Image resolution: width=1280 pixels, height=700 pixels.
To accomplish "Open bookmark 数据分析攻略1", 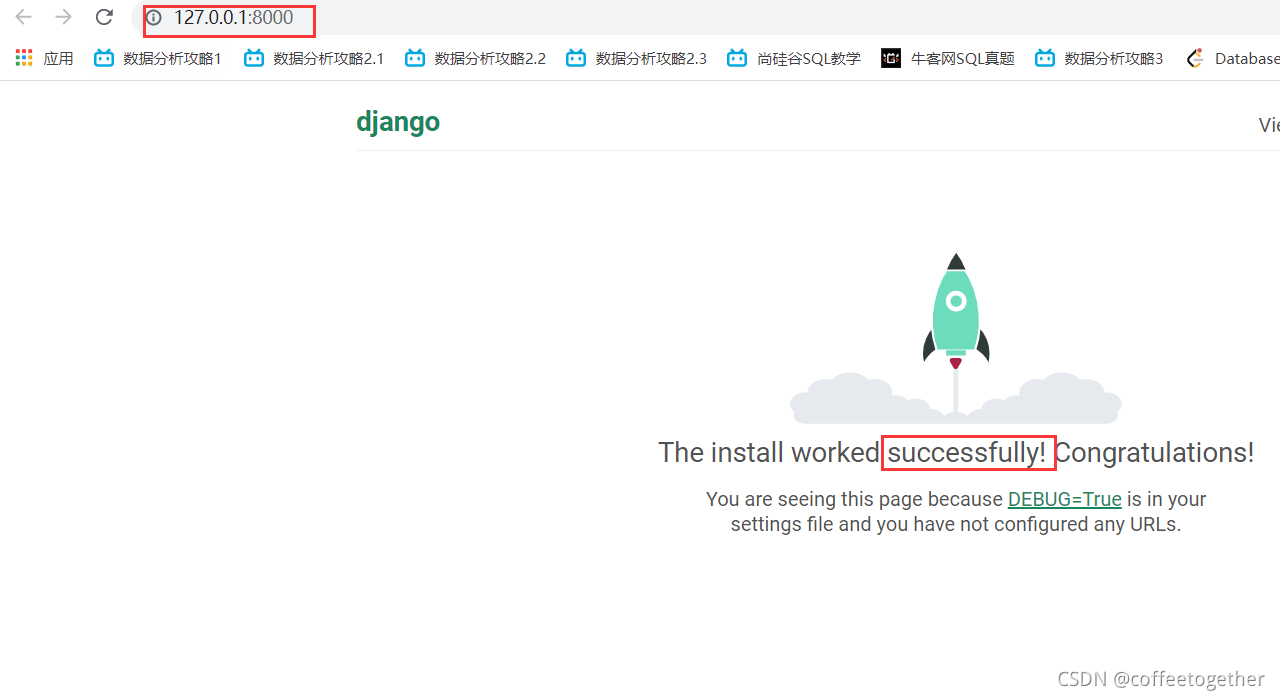I will click(157, 58).
